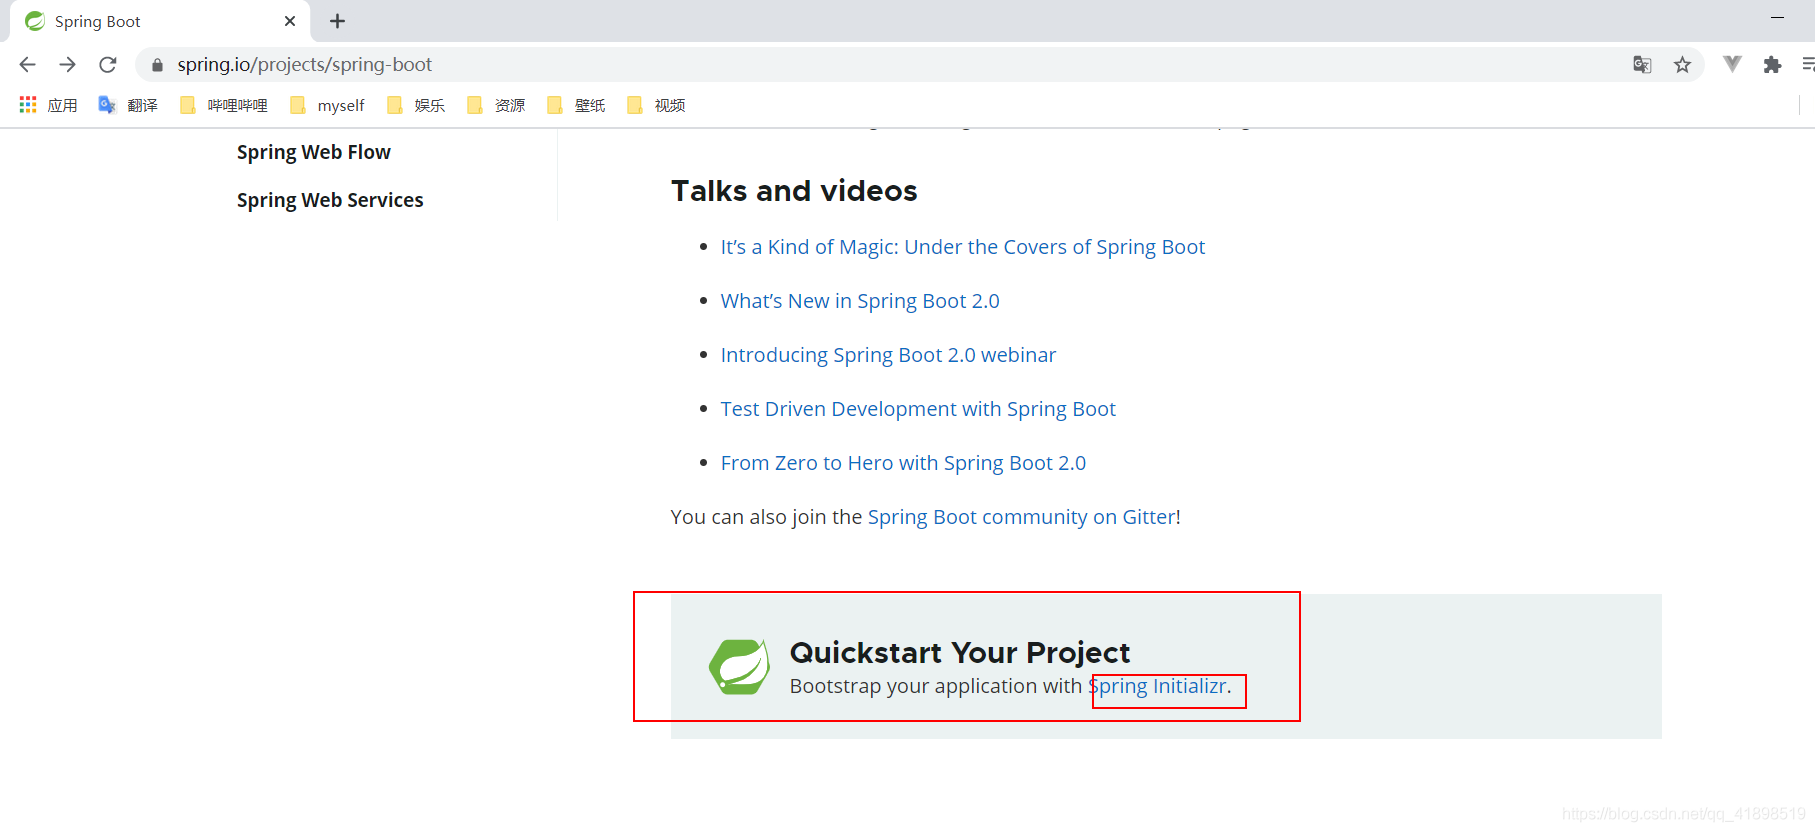This screenshot has height=832, width=1815.
Task: Open the myself bookmark folder
Action: point(327,105)
